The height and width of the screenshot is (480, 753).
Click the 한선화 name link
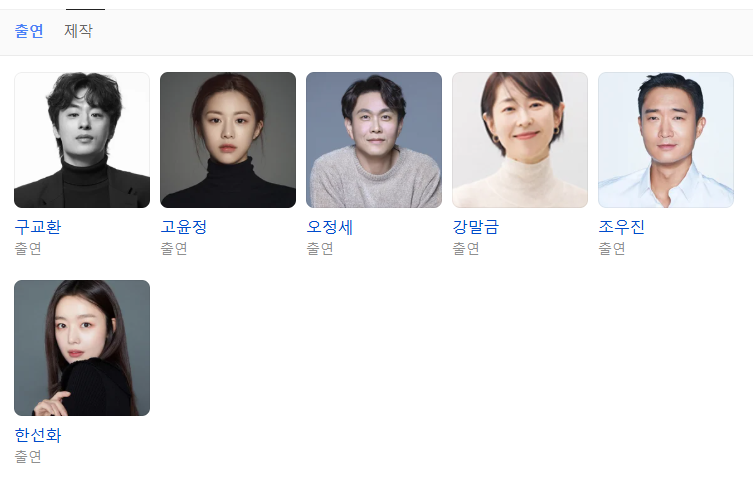[38, 435]
